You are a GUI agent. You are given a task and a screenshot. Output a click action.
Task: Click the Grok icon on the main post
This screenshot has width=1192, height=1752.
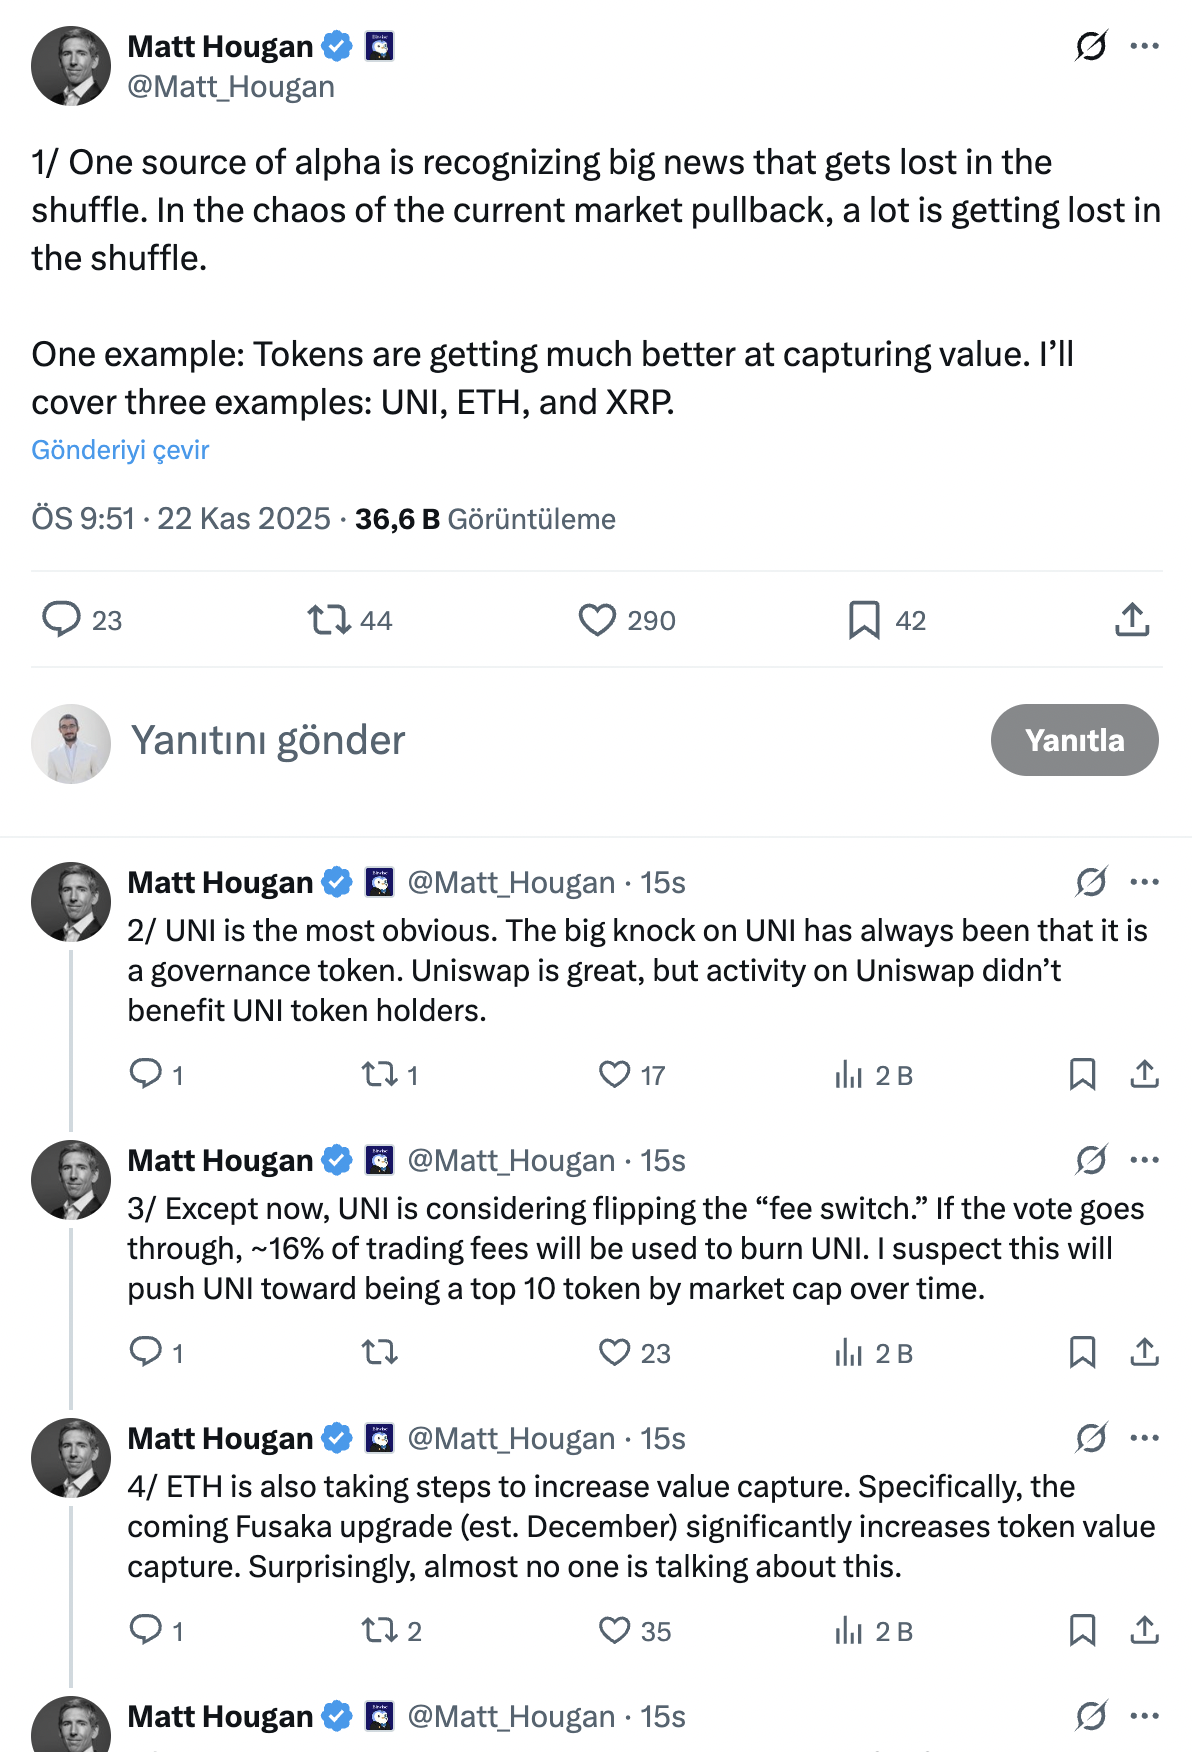coord(1091,46)
